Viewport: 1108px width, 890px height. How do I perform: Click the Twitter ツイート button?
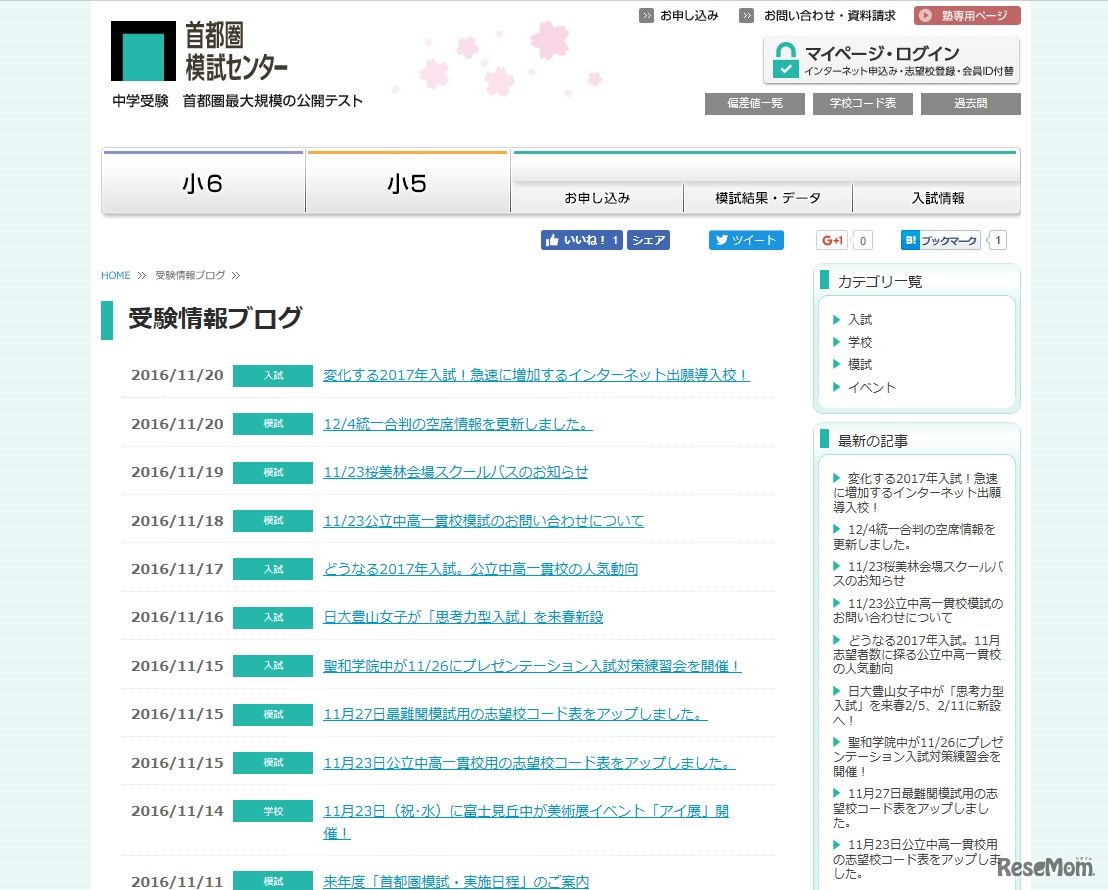click(746, 240)
